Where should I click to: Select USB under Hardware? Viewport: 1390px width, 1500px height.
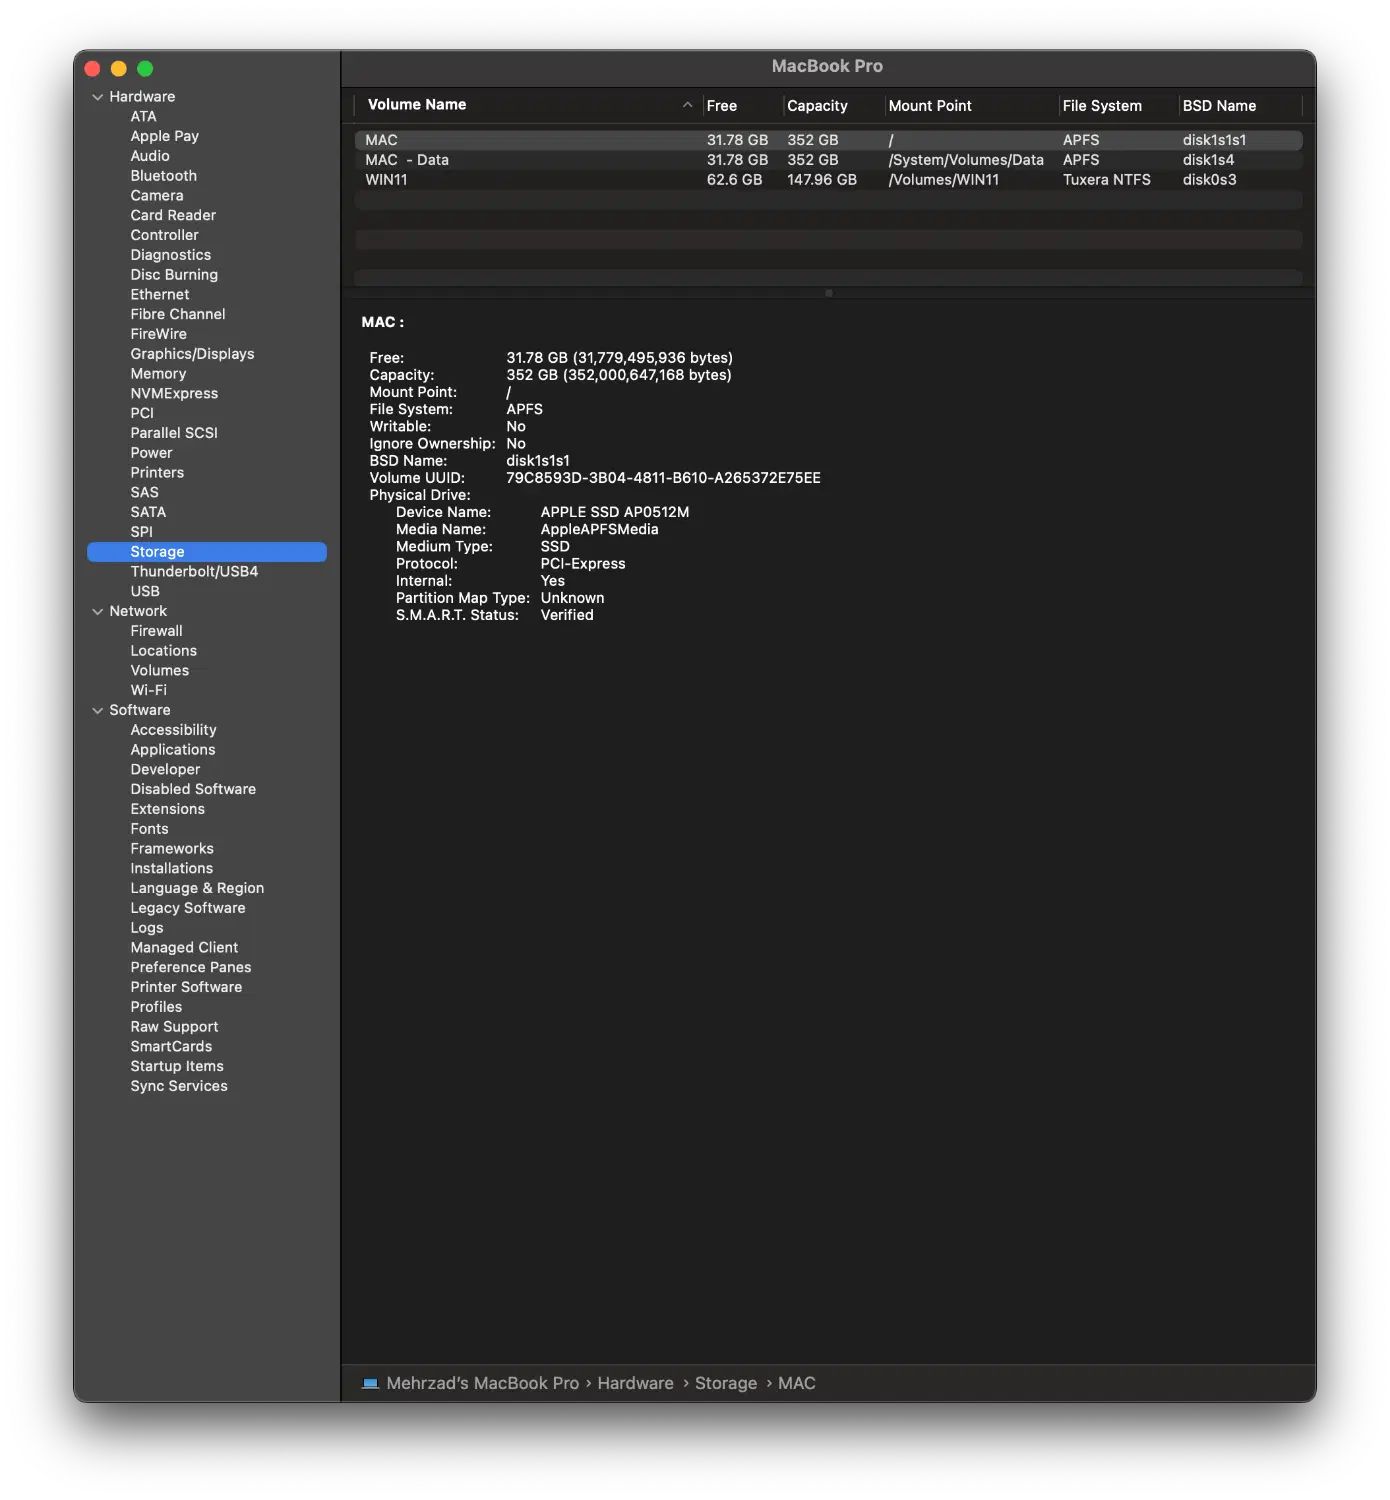[x=145, y=592]
